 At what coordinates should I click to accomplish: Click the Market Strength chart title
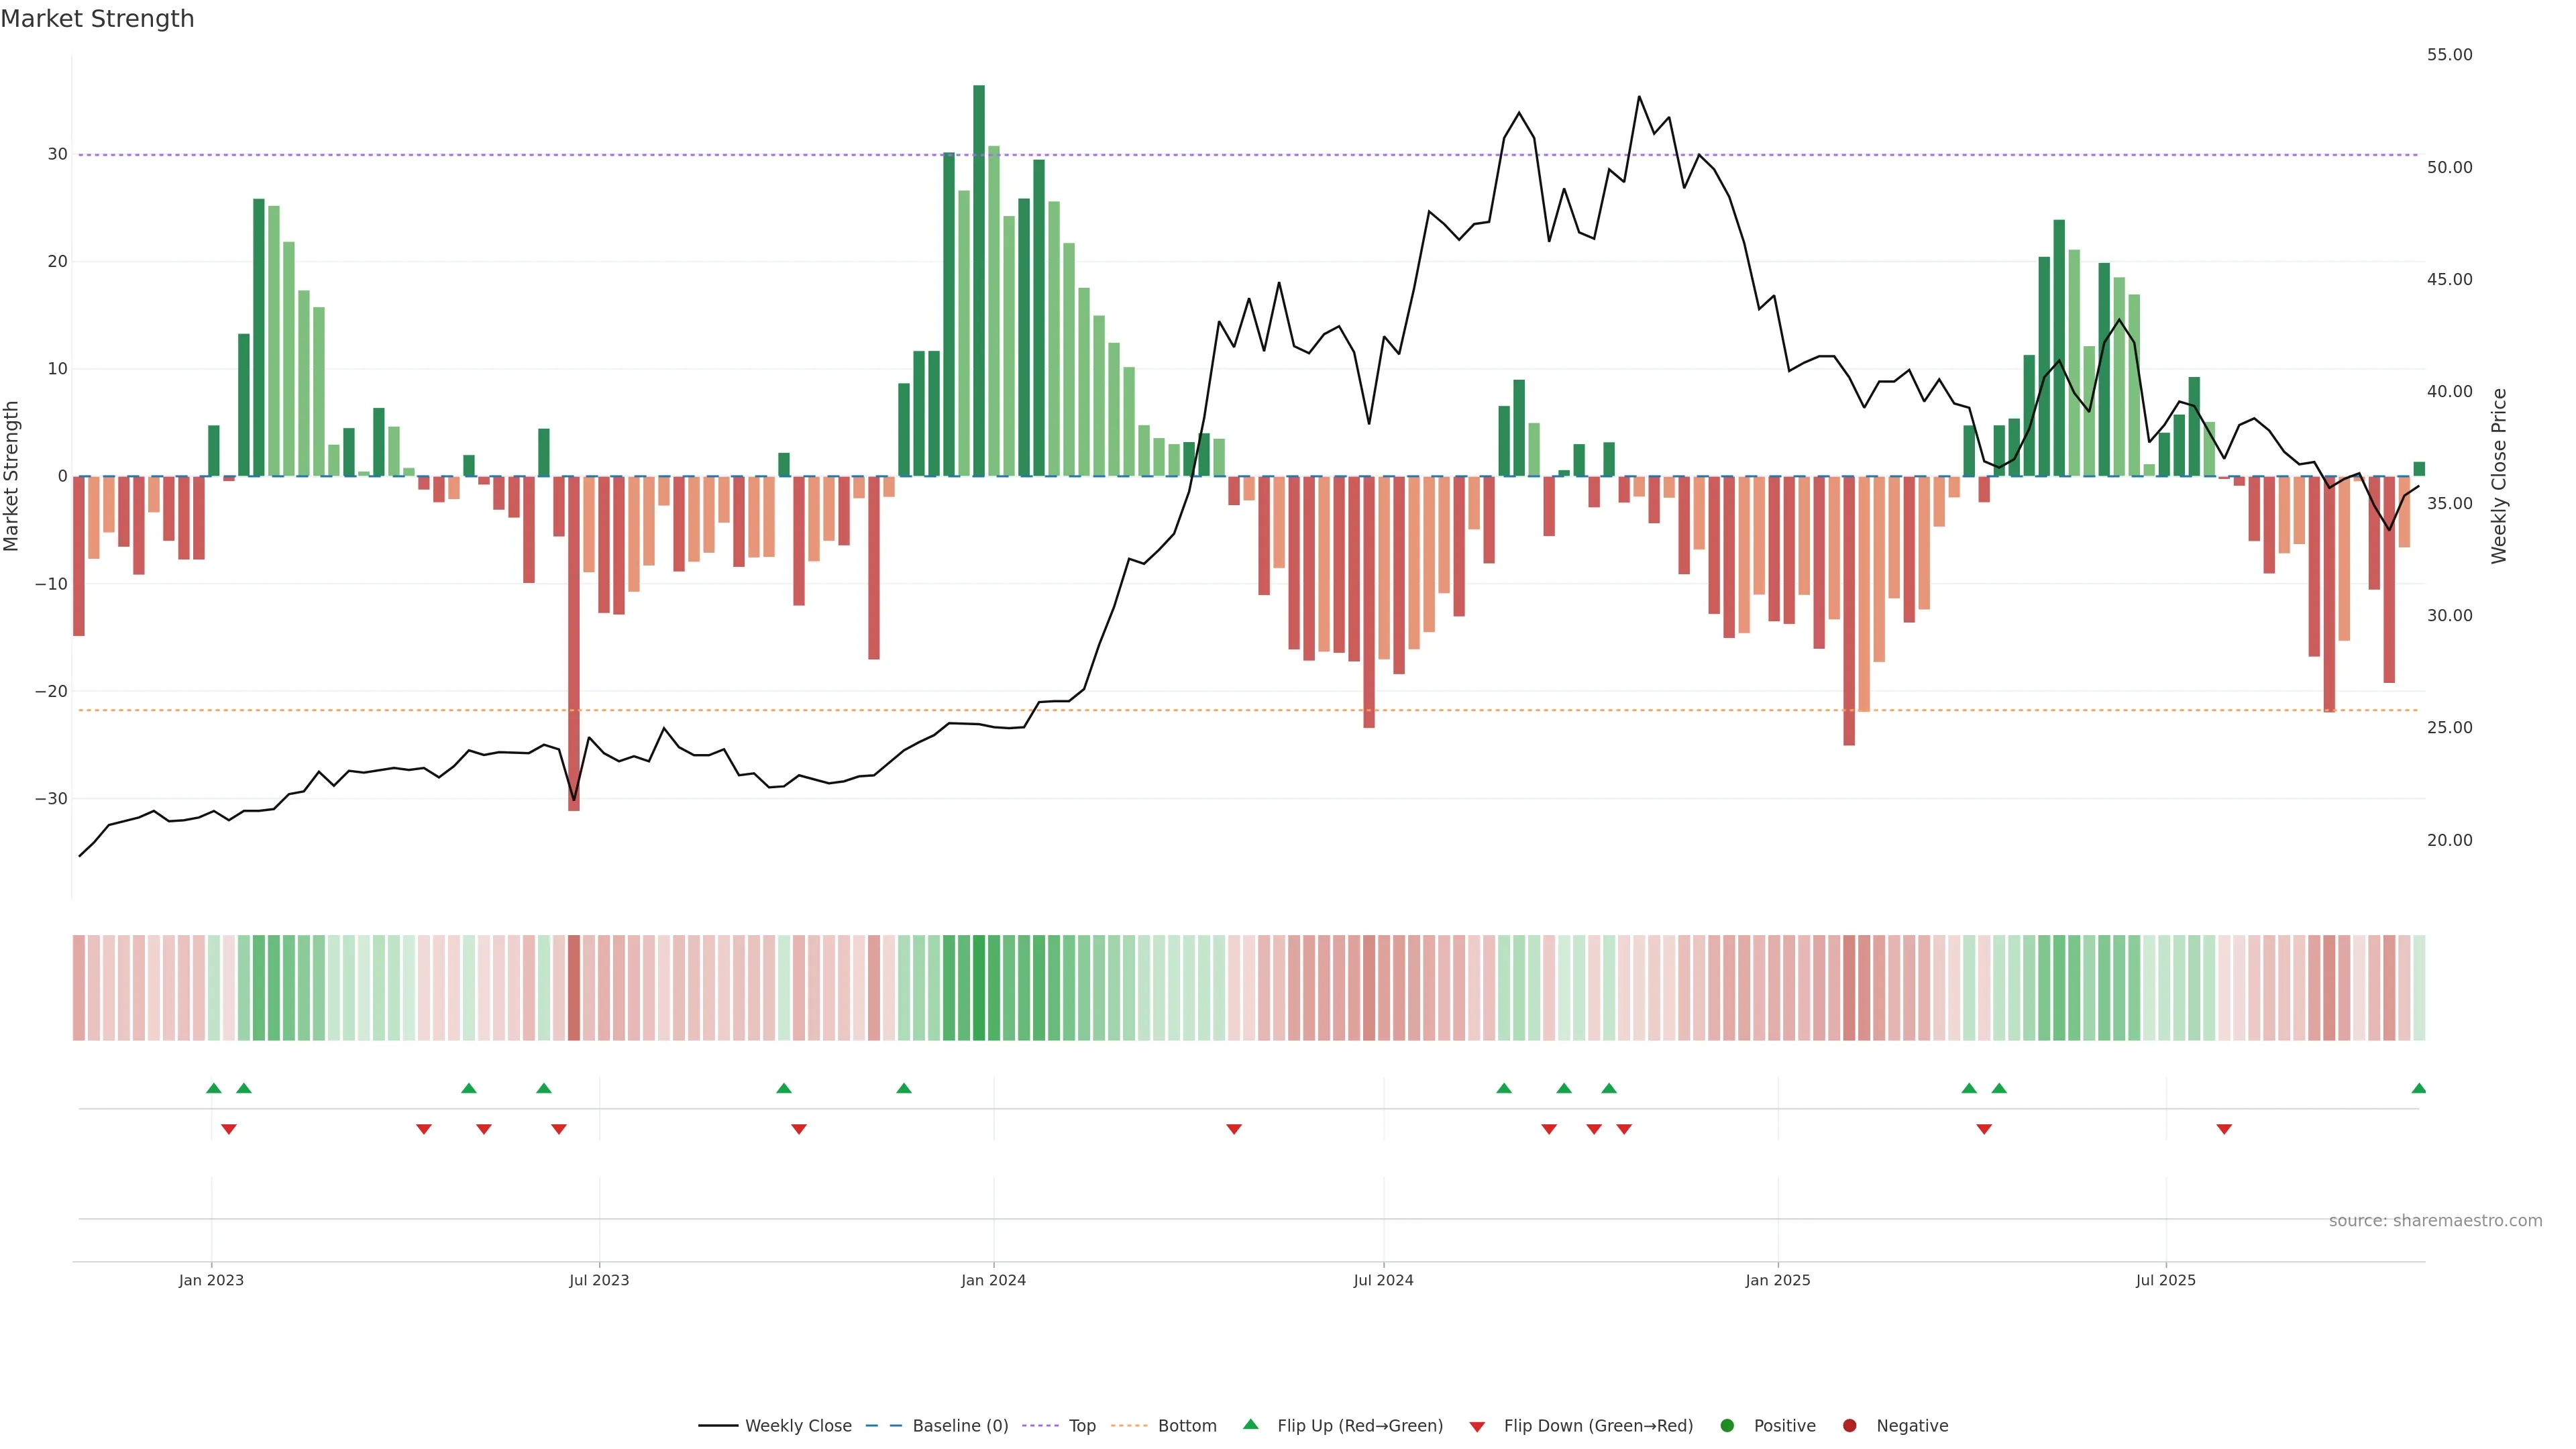(97, 18)
